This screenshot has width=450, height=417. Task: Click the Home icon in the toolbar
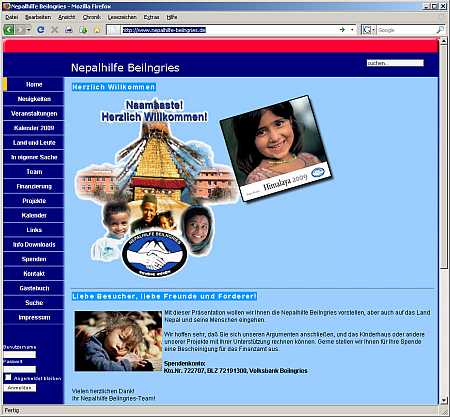tap(97, 30)
